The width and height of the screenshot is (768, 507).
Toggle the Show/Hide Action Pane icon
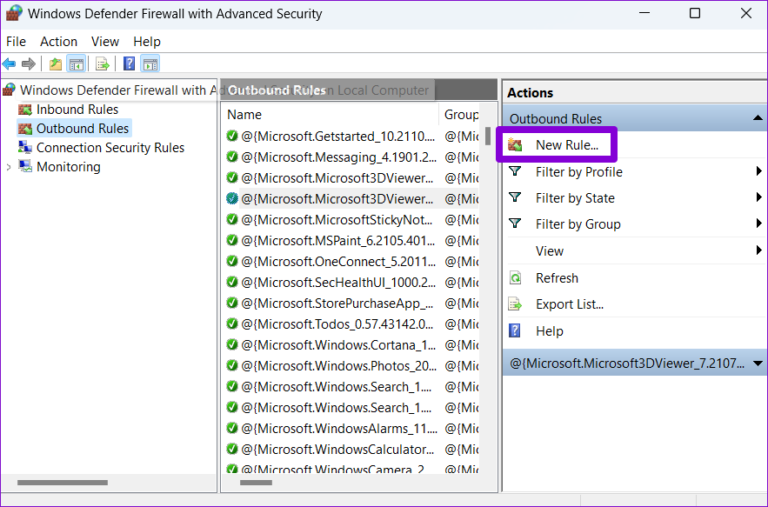point(150,64)
